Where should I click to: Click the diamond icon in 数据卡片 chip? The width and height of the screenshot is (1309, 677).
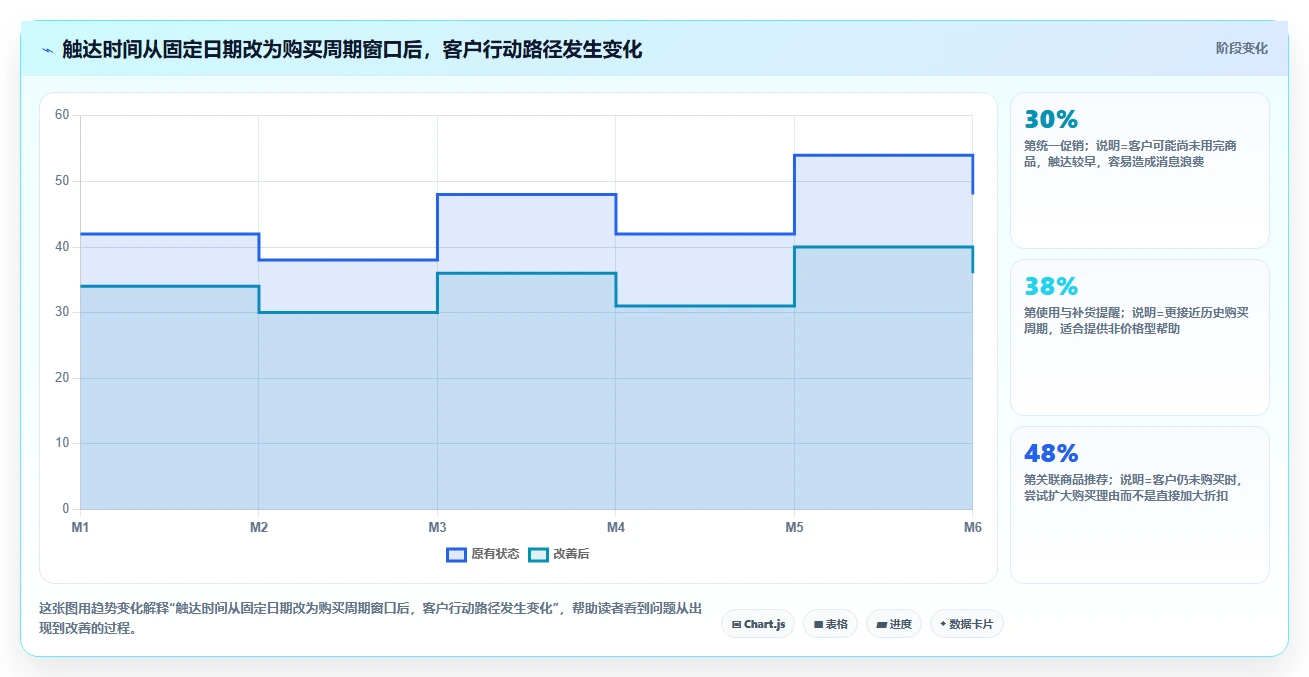[943, 624]
